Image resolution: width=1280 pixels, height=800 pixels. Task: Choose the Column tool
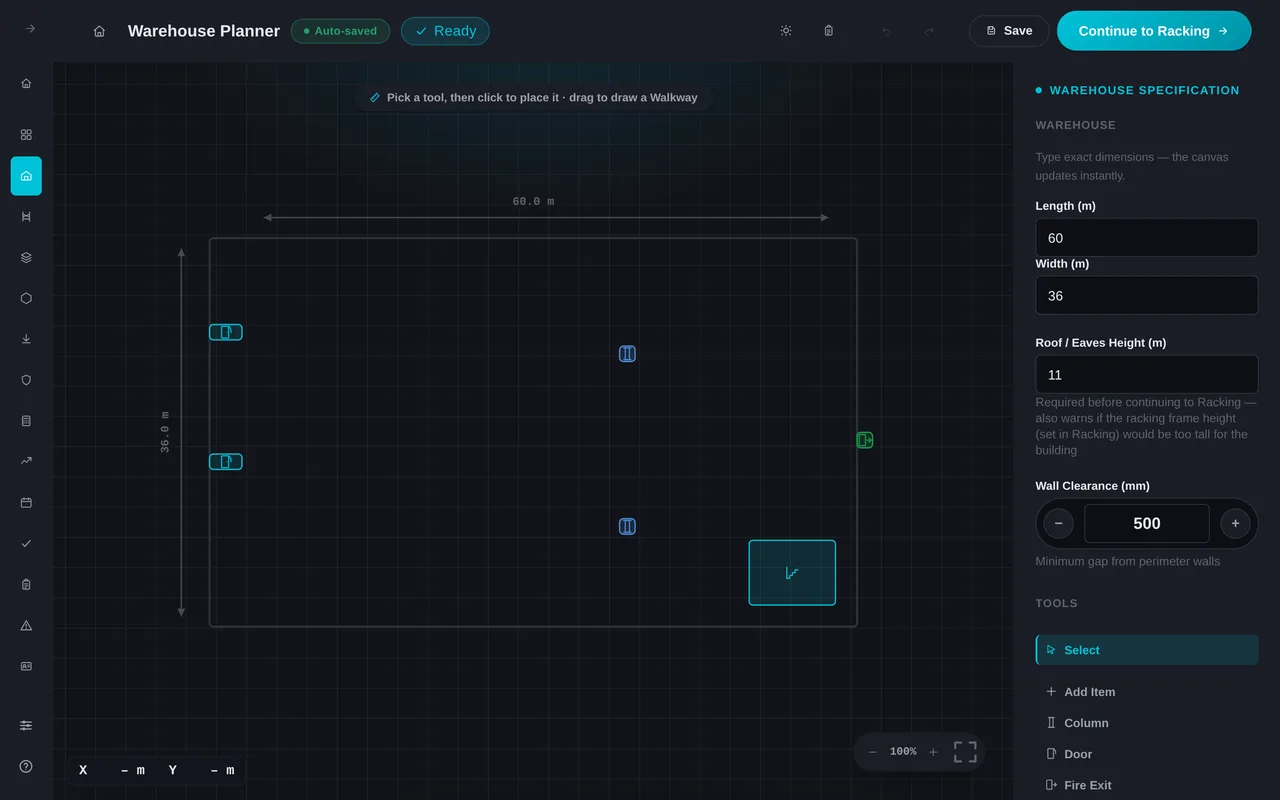[x=1147, y=723]
